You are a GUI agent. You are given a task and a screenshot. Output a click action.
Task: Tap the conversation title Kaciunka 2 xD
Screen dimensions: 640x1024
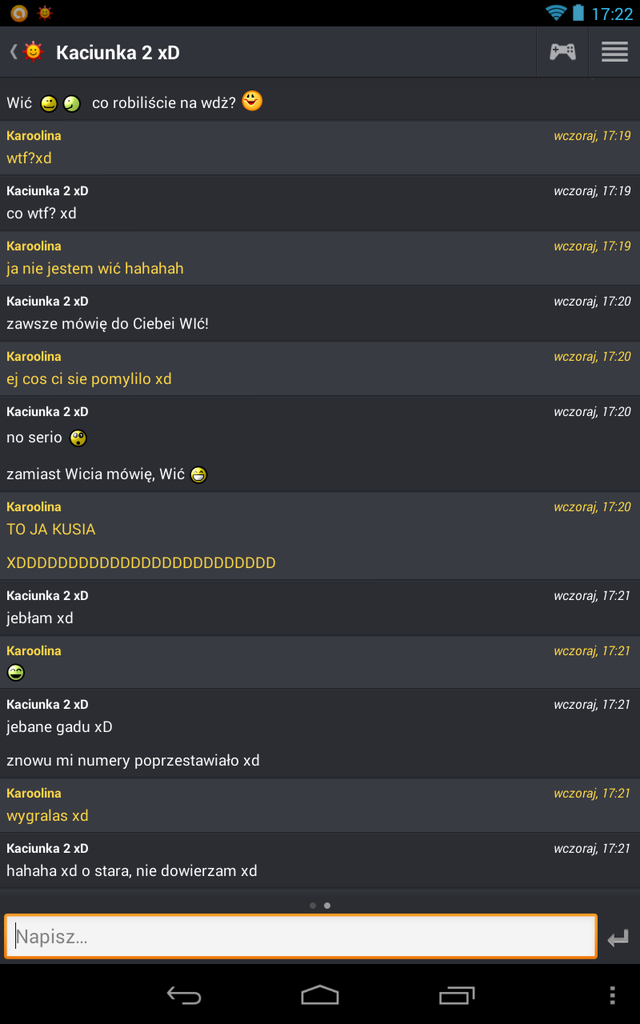coord(118,52)
